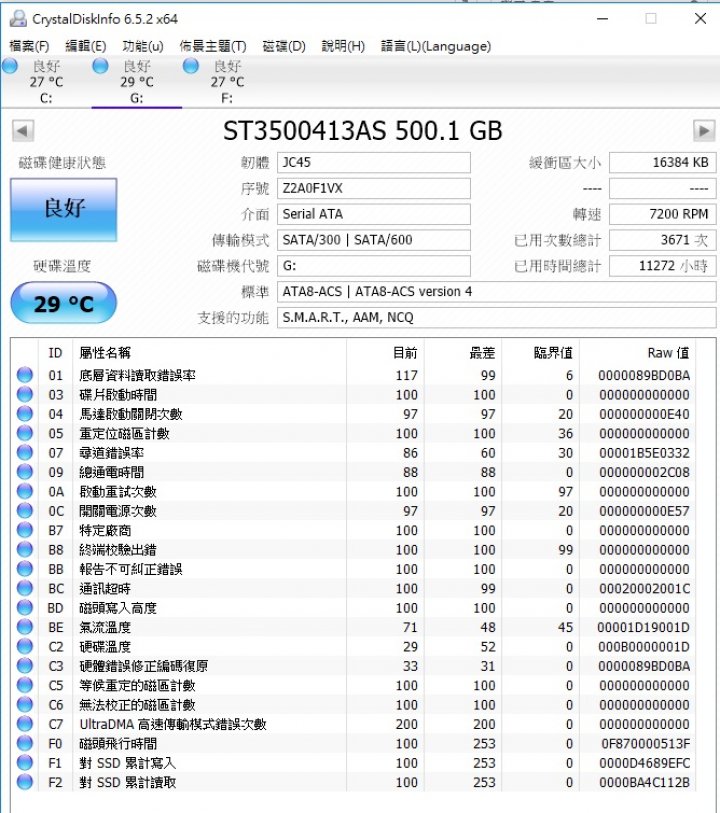Click status orb for attribute 01 row
Image resolution: width=720 pixels, height=813 pixels.
(24, 375)
